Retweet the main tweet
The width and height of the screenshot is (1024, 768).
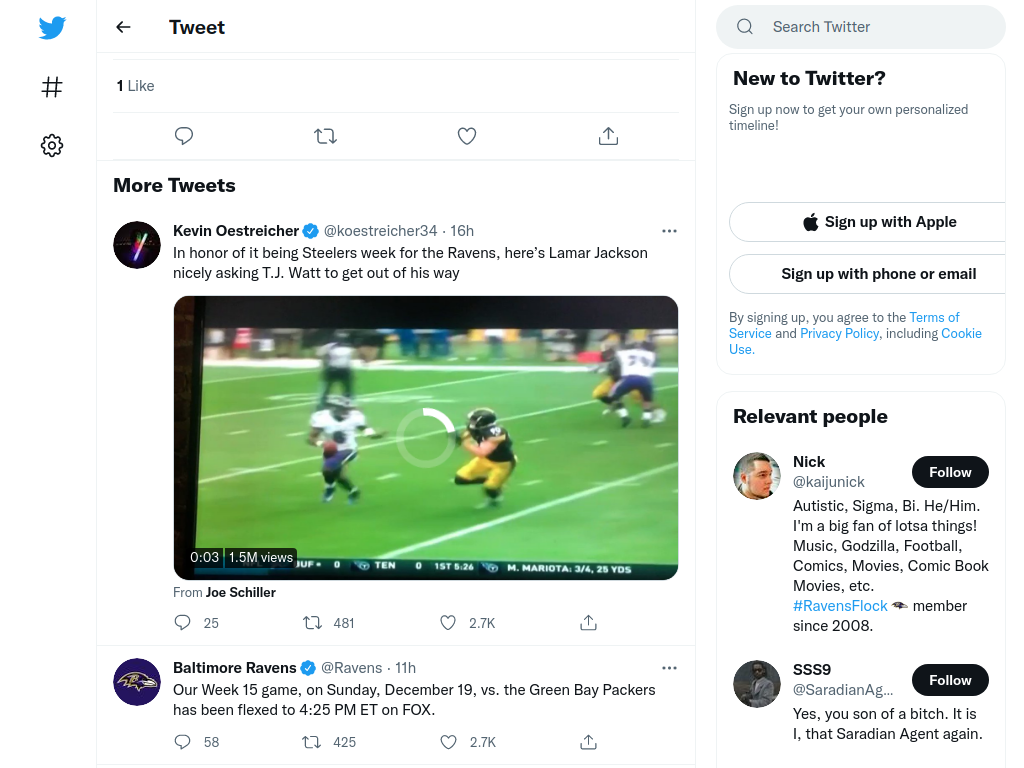pyautogui.click(x=325, y=136)
